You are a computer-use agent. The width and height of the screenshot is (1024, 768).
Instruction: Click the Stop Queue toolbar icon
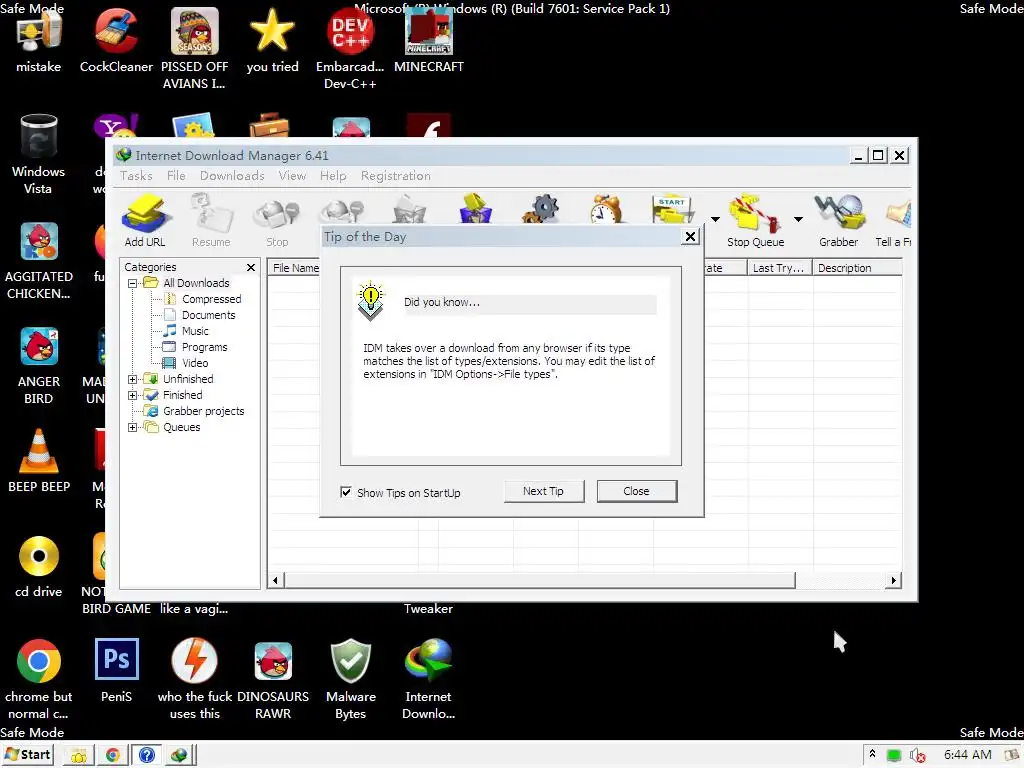pos(755,220)
